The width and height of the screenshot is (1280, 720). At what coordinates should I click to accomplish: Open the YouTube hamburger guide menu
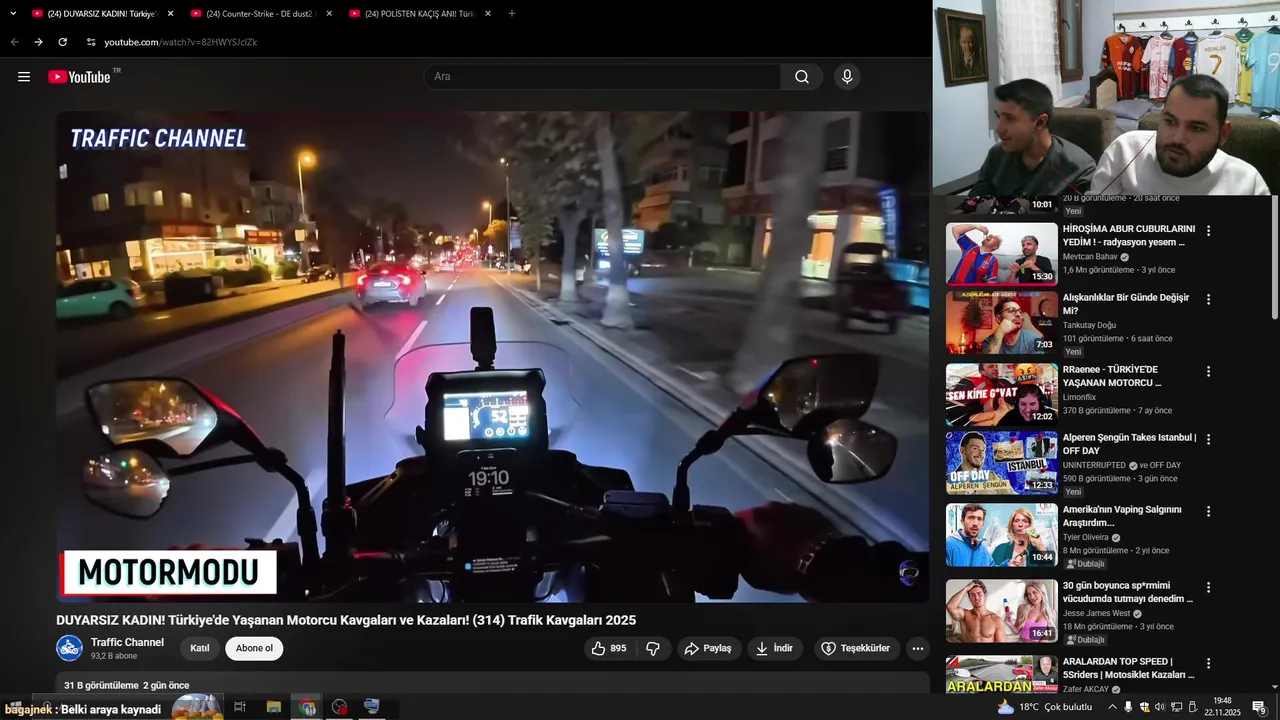(24, 77)
